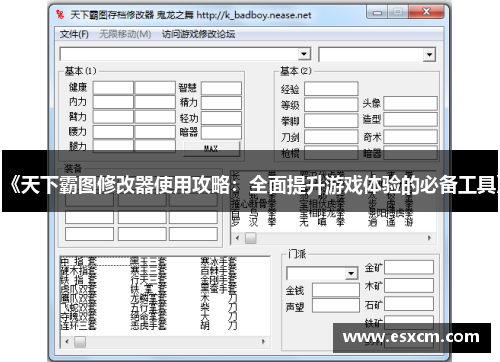Select 金刚手套 in the equipment list
Viewport: 500px width, 362px height.
pos(219,280)
